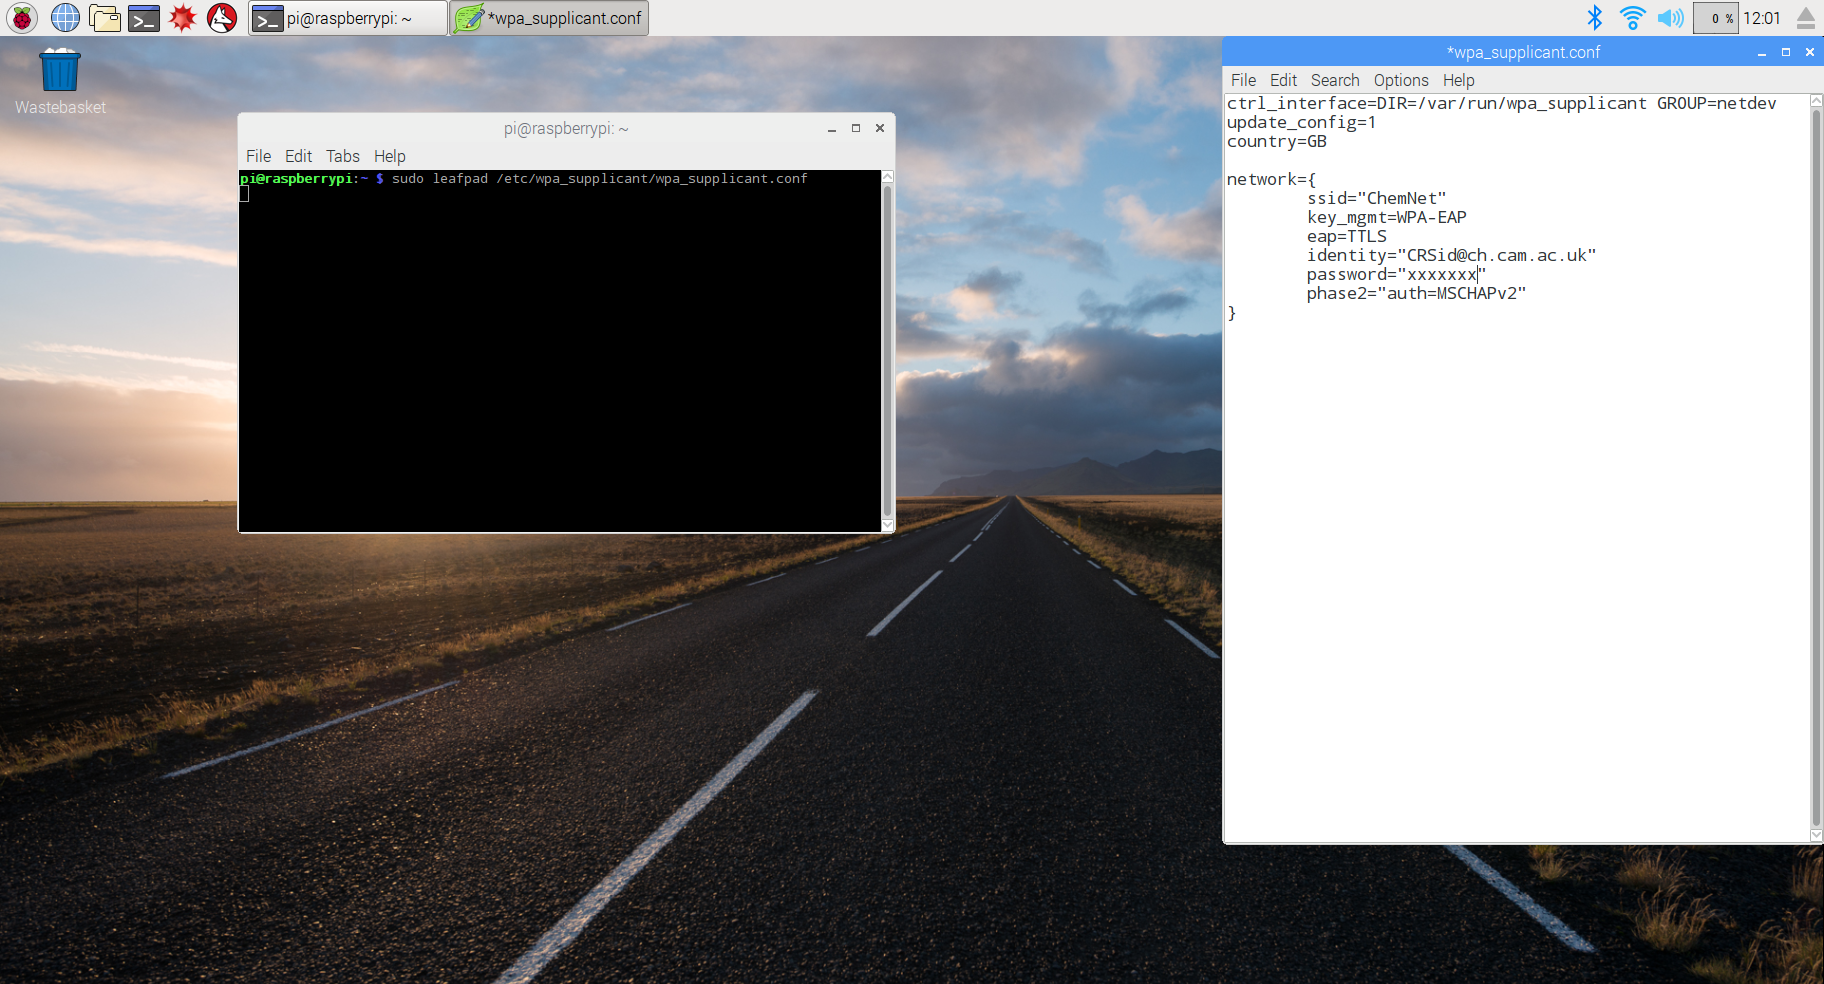
Task: Open the File Manager folders icon
Action: pos(104,18)
